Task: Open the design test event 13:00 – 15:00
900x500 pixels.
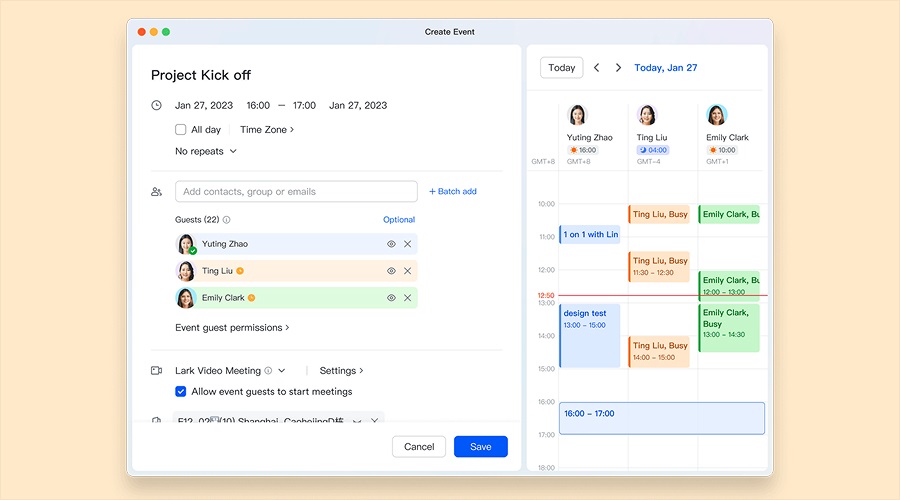Action: [x=589, y=336]
